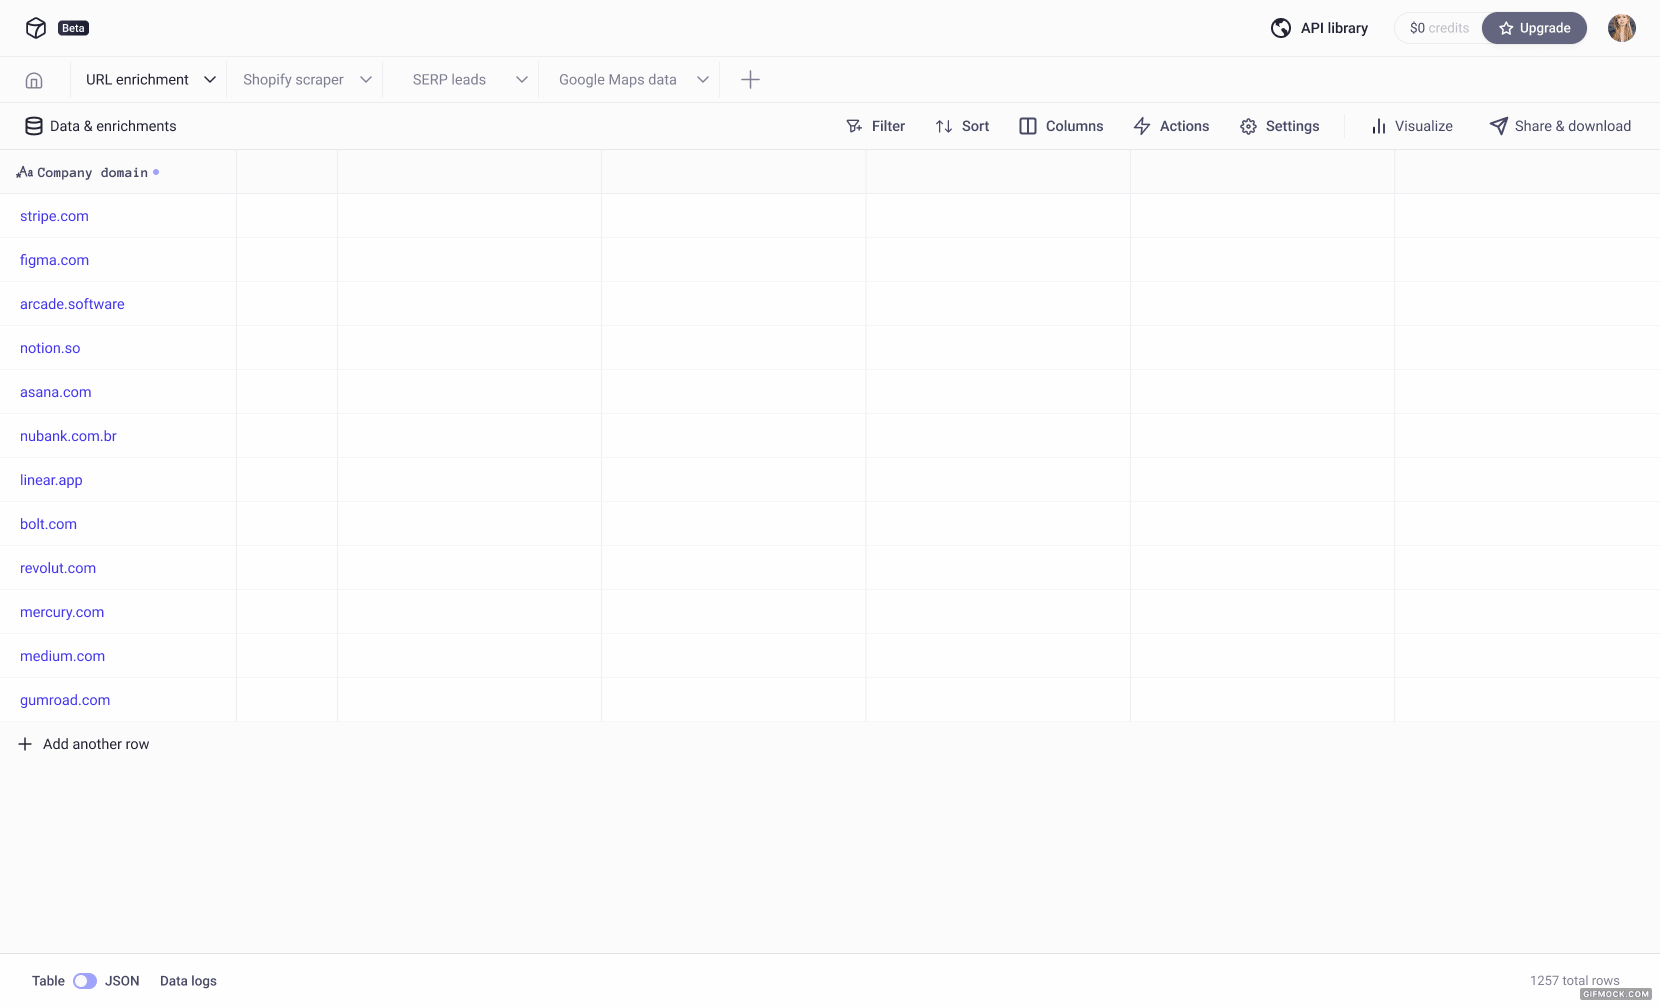Viewport: 1660px width, 1008px height.
Task: Open the mercury.com link
Action: pos(62,612)
